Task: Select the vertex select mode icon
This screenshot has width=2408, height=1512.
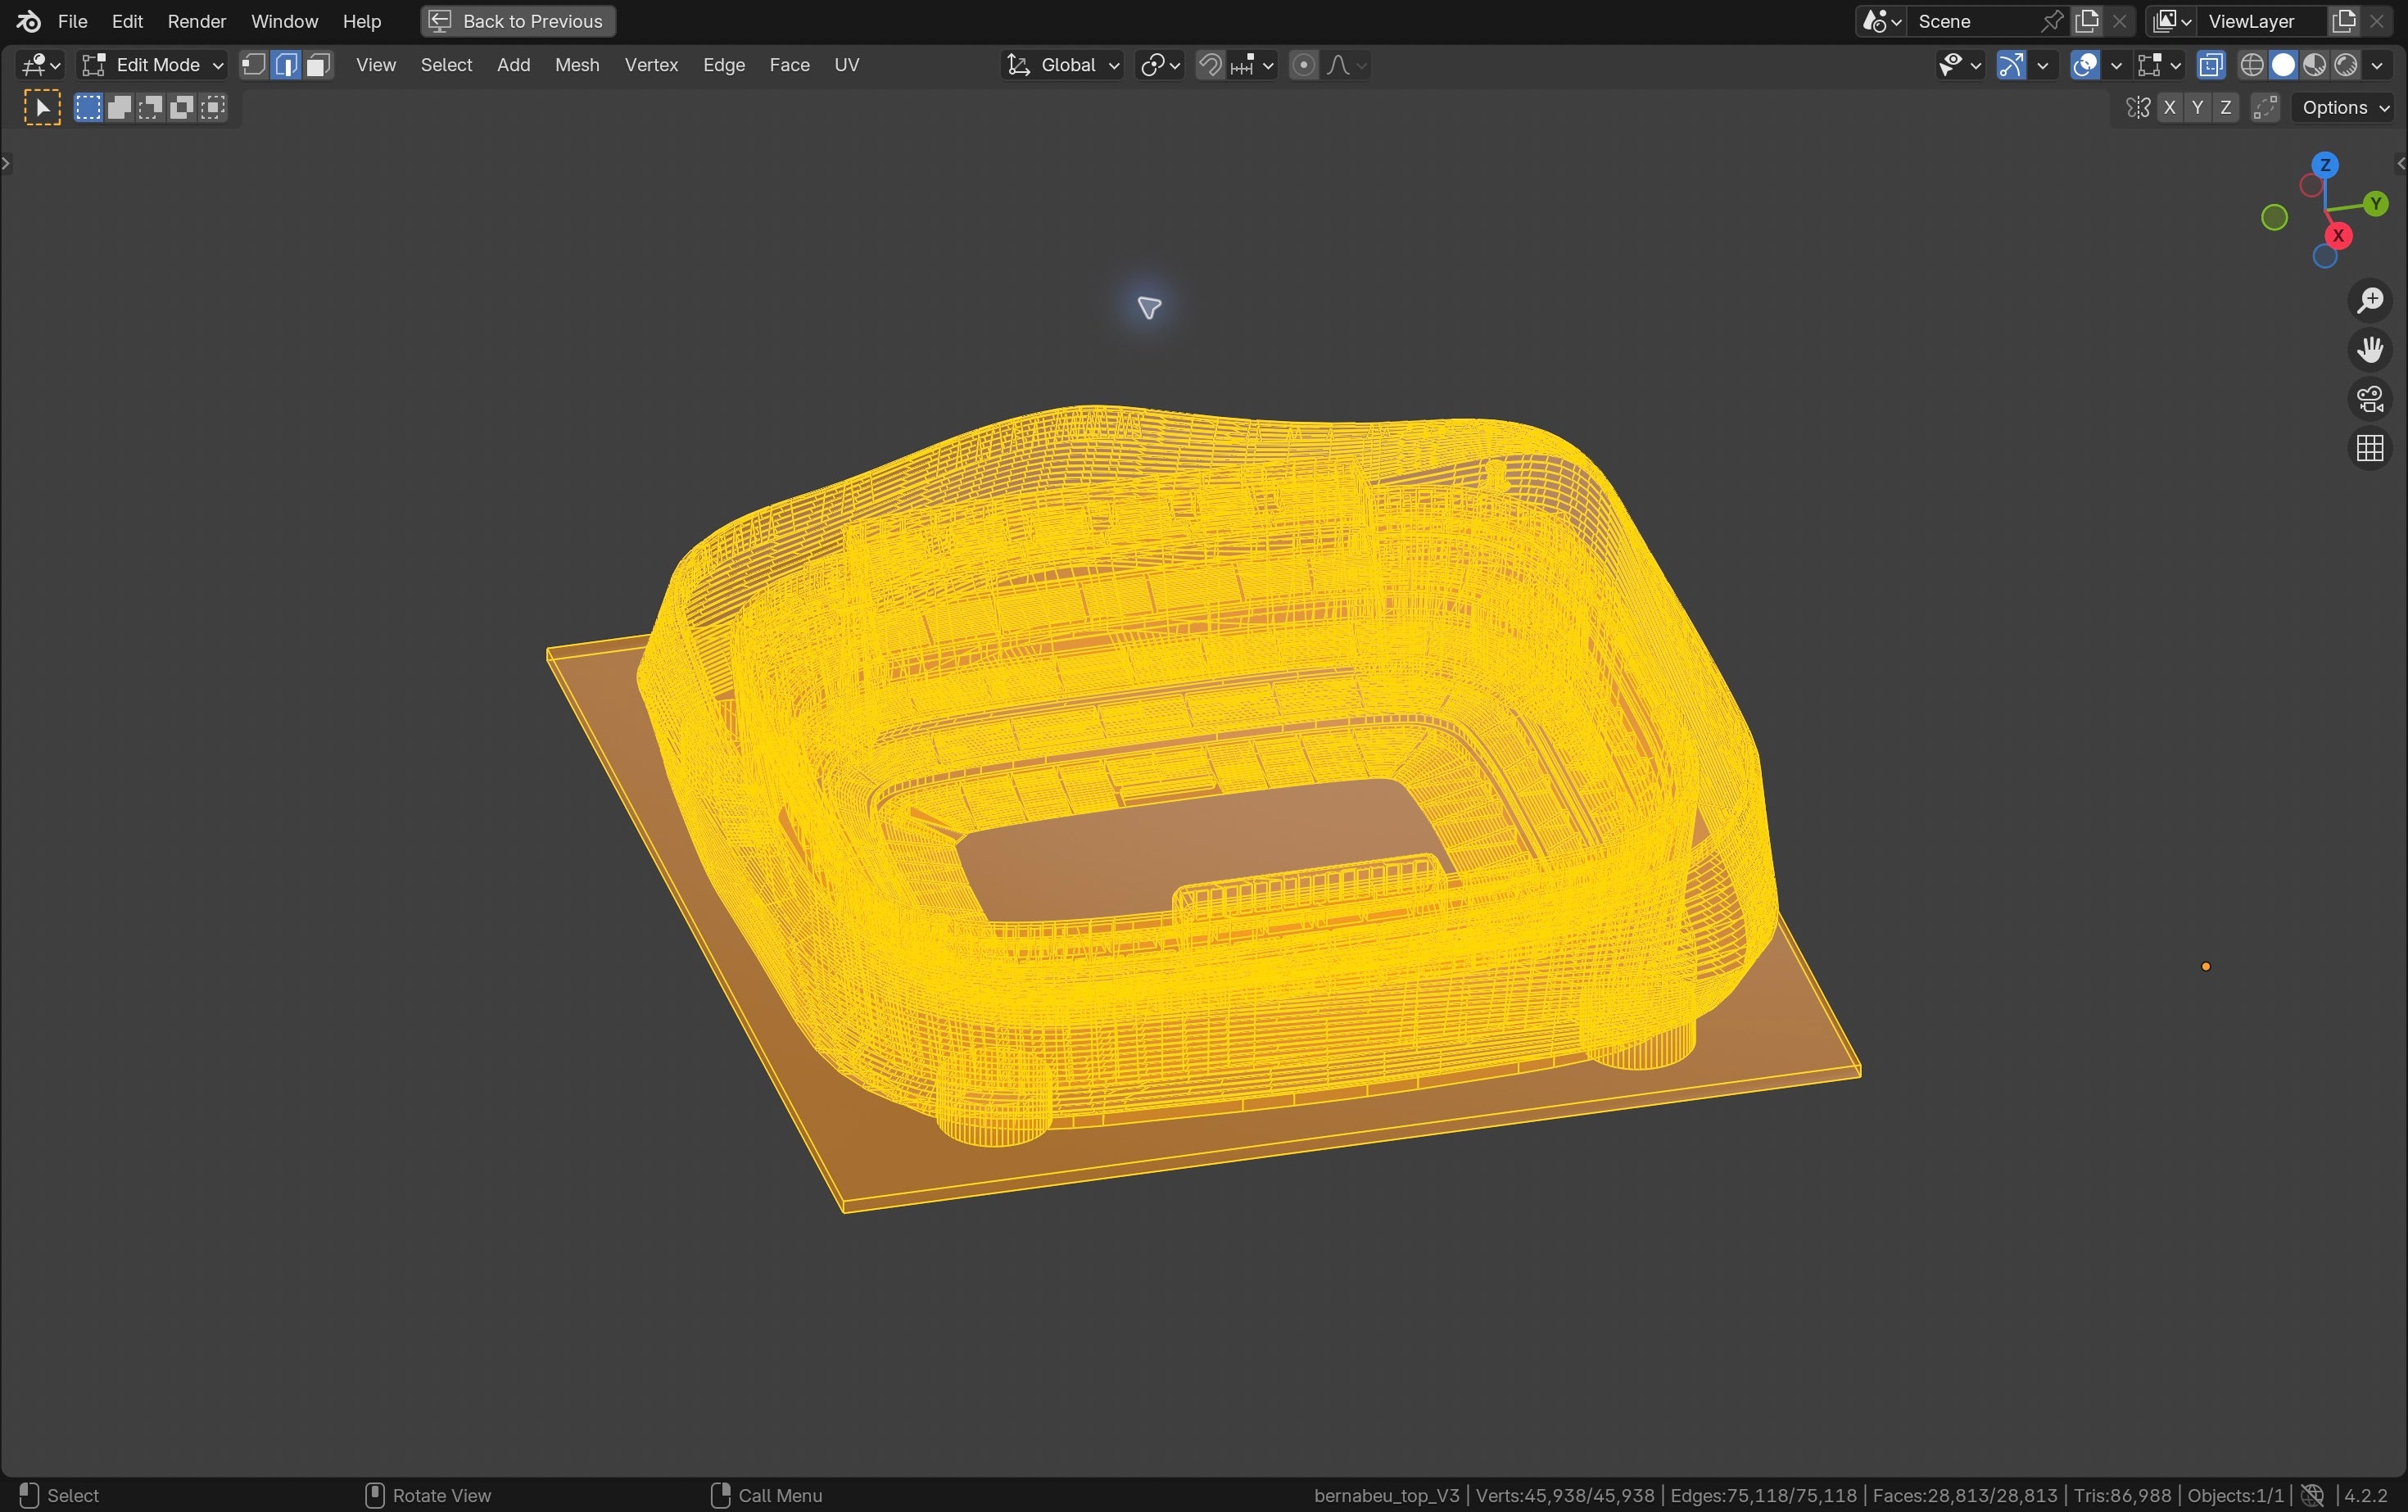Action: click(254, 65)
